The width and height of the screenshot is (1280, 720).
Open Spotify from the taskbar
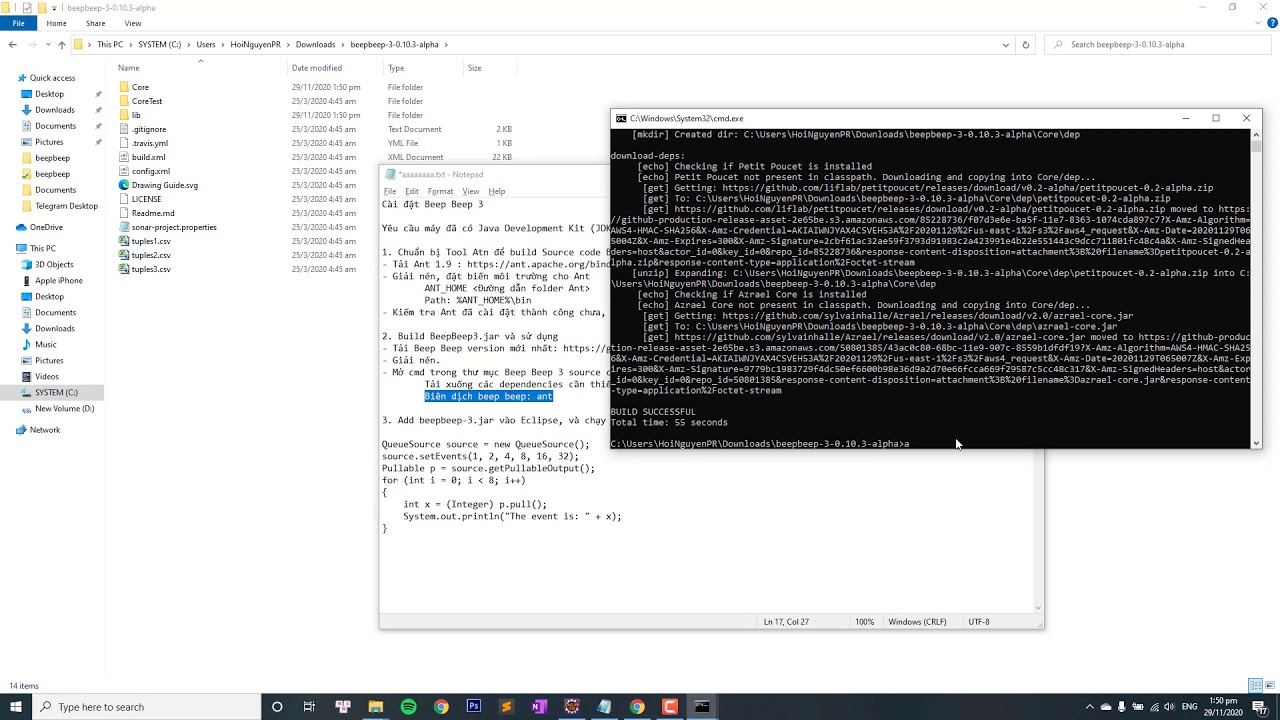[x=408, y=707]
